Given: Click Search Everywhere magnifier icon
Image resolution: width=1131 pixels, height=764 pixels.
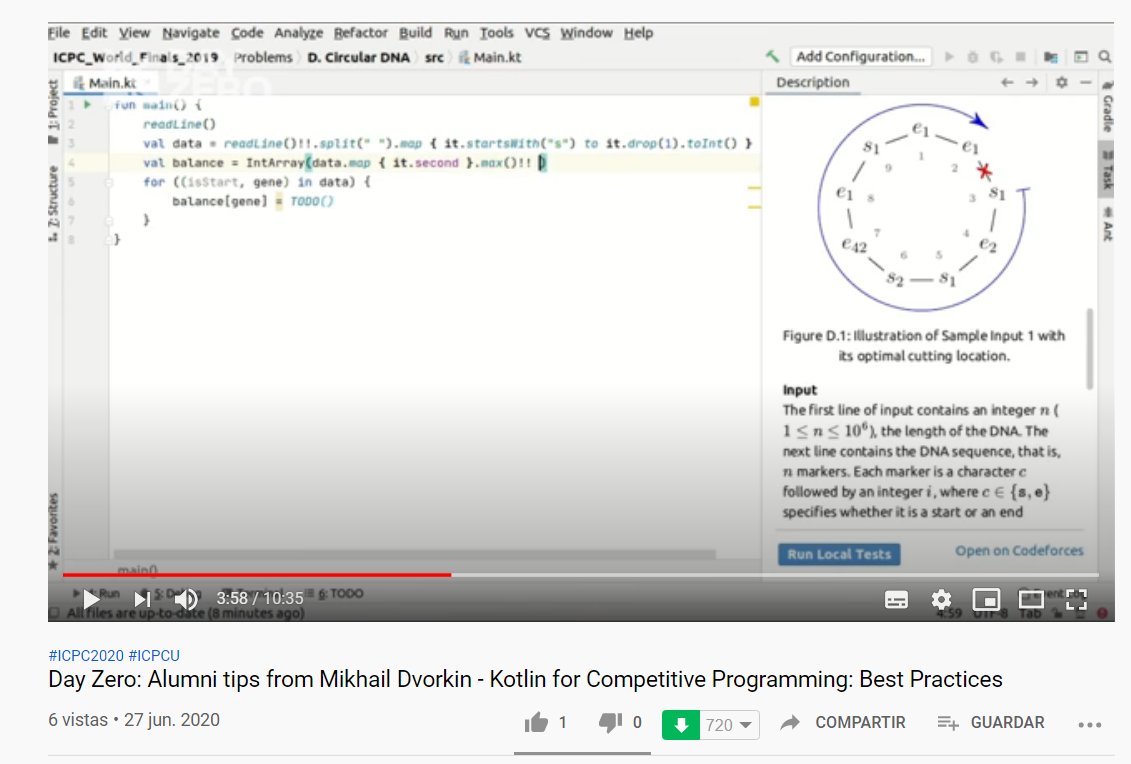Looking at the screenshot, I should (1104, 56).
